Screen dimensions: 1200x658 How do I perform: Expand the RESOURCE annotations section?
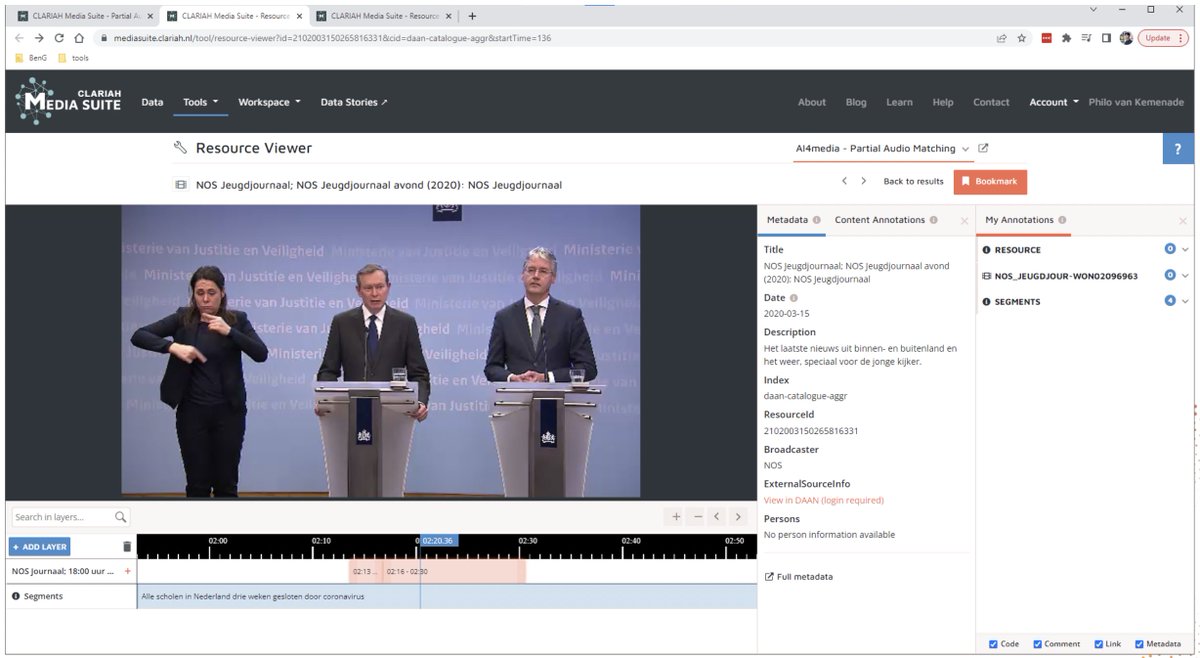[1186, 250]
